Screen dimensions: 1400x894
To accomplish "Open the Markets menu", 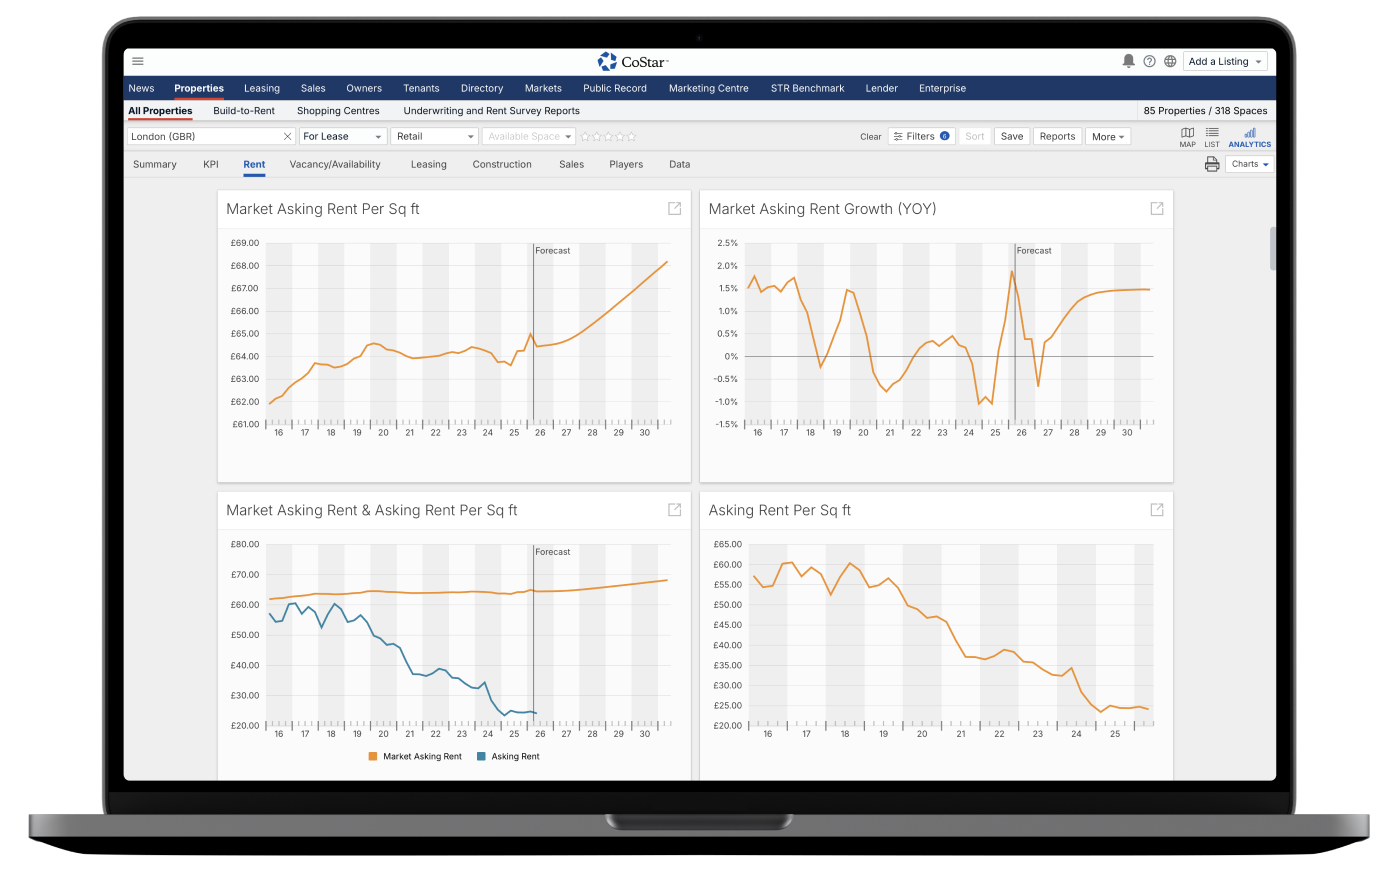I will click(543, 88).
